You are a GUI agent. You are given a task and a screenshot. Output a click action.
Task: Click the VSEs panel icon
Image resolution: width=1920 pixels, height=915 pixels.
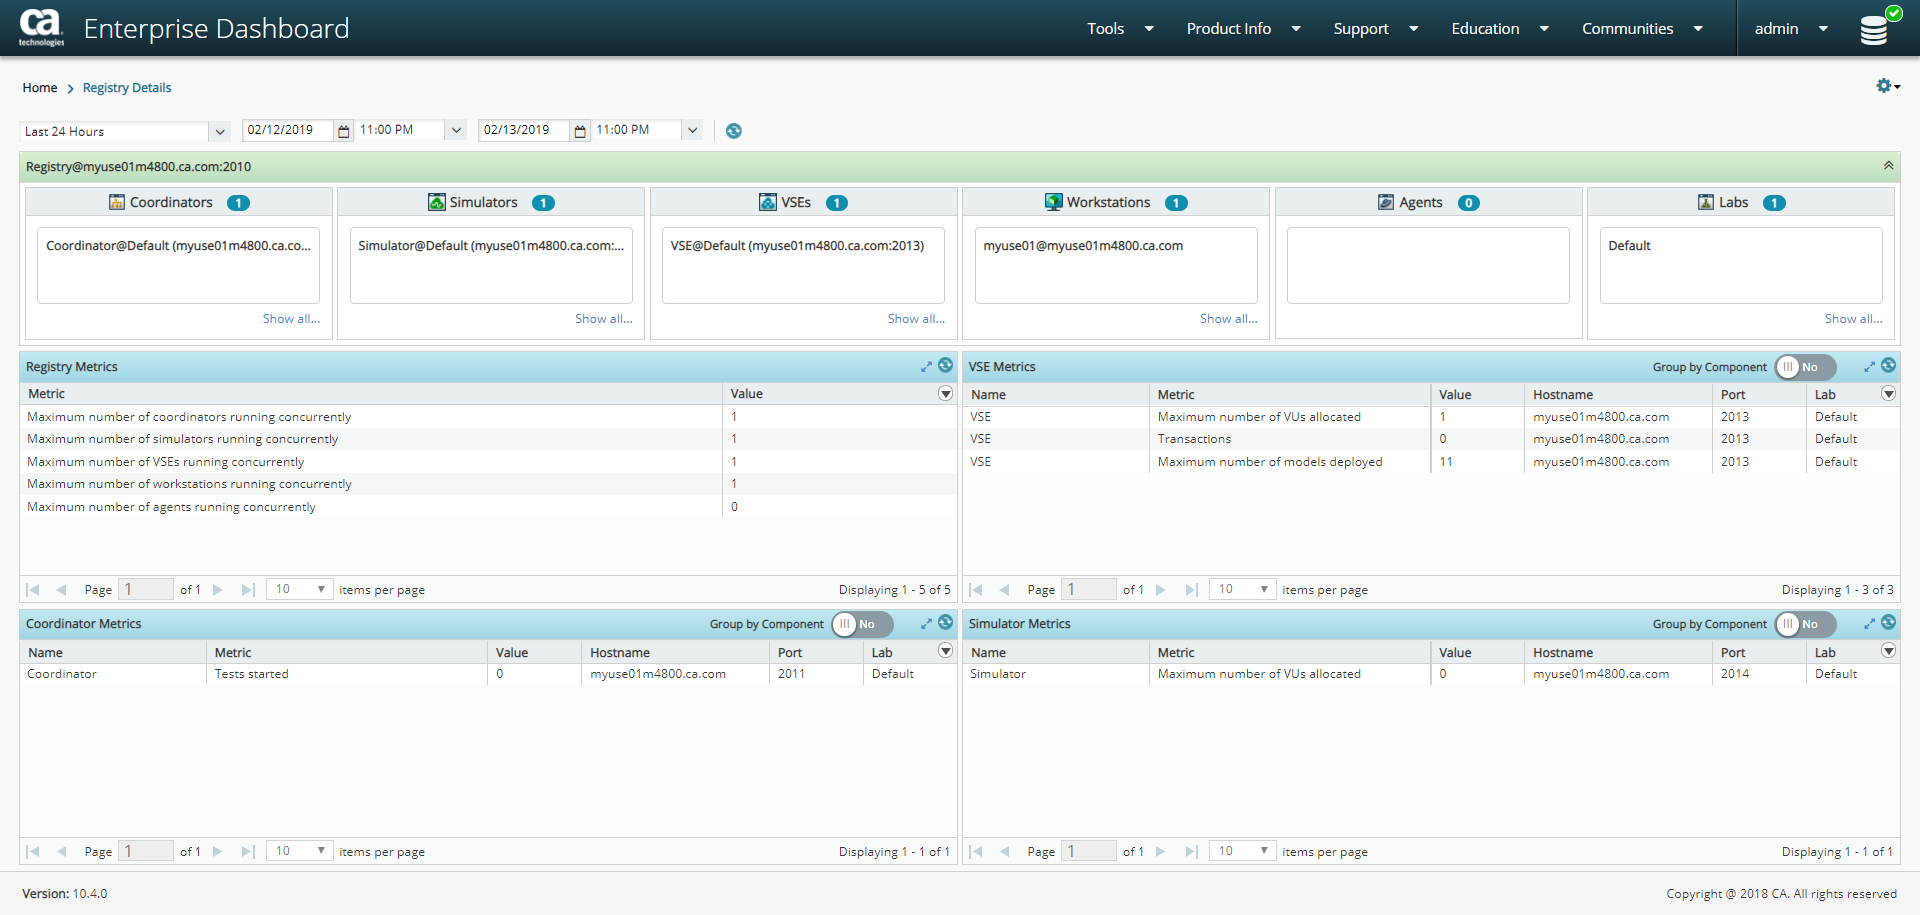[768, 202]
